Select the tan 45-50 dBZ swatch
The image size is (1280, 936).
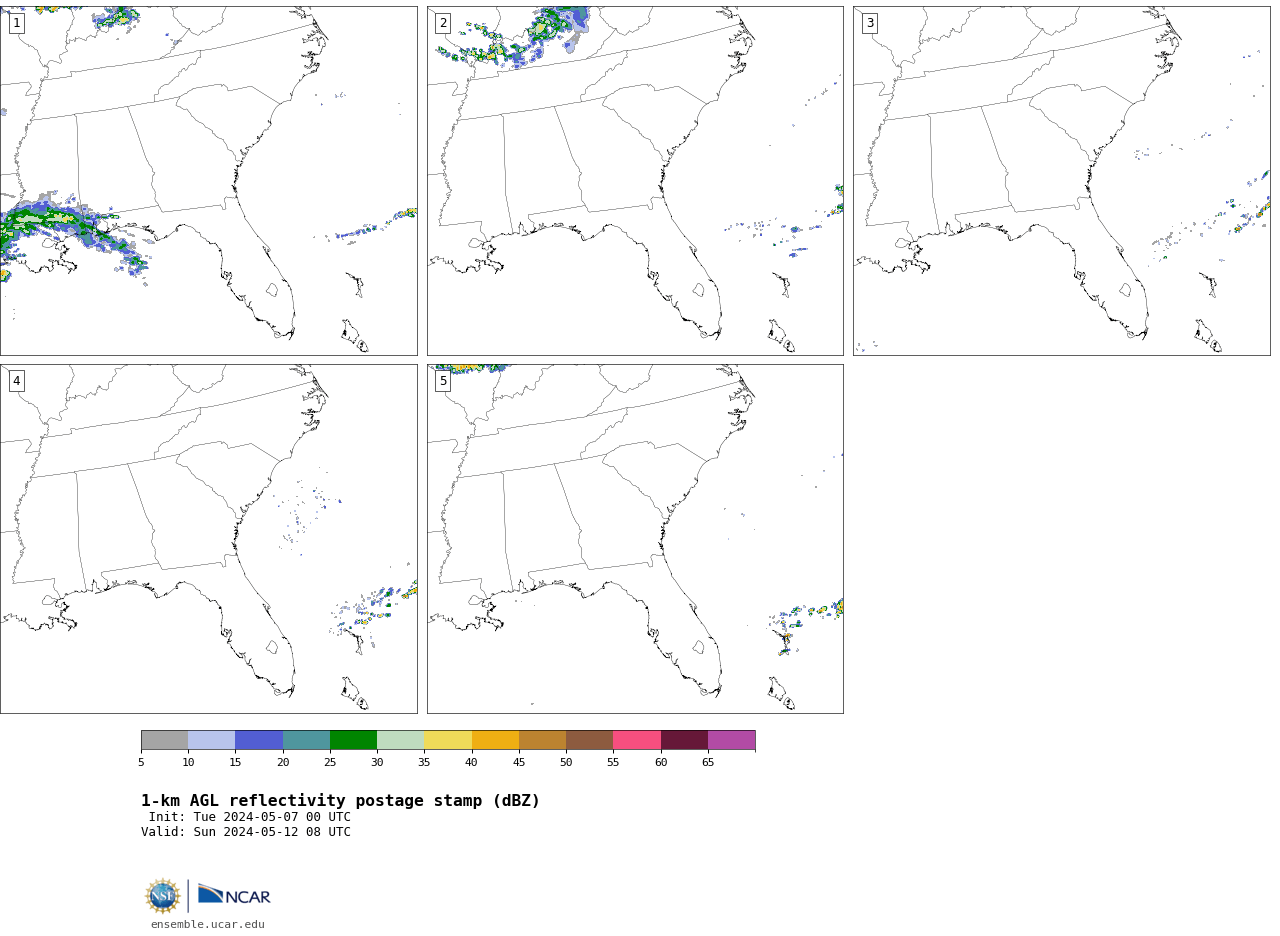tap(542, 740)
